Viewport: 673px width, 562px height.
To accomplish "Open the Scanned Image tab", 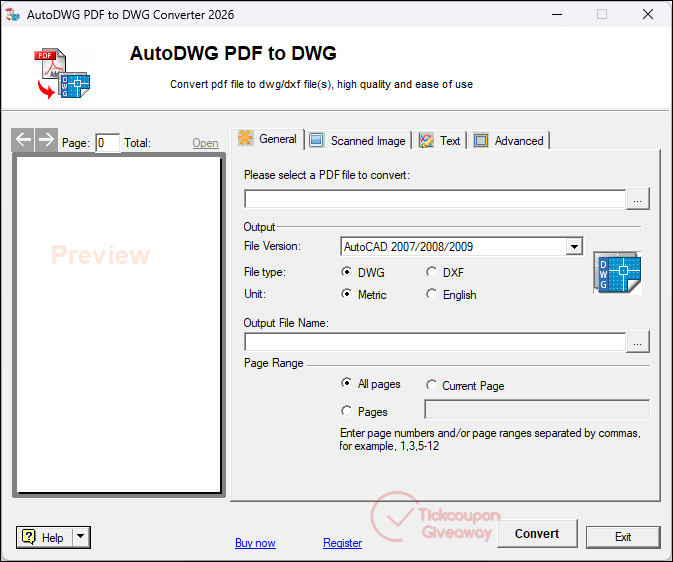I will 358,141.
